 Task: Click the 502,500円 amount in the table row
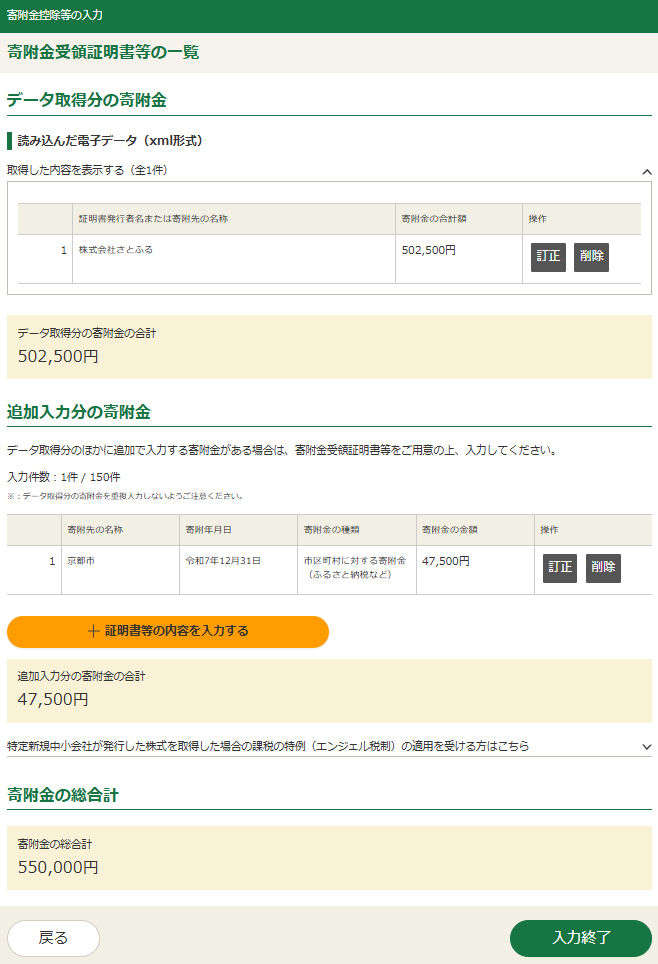point(428,251)
